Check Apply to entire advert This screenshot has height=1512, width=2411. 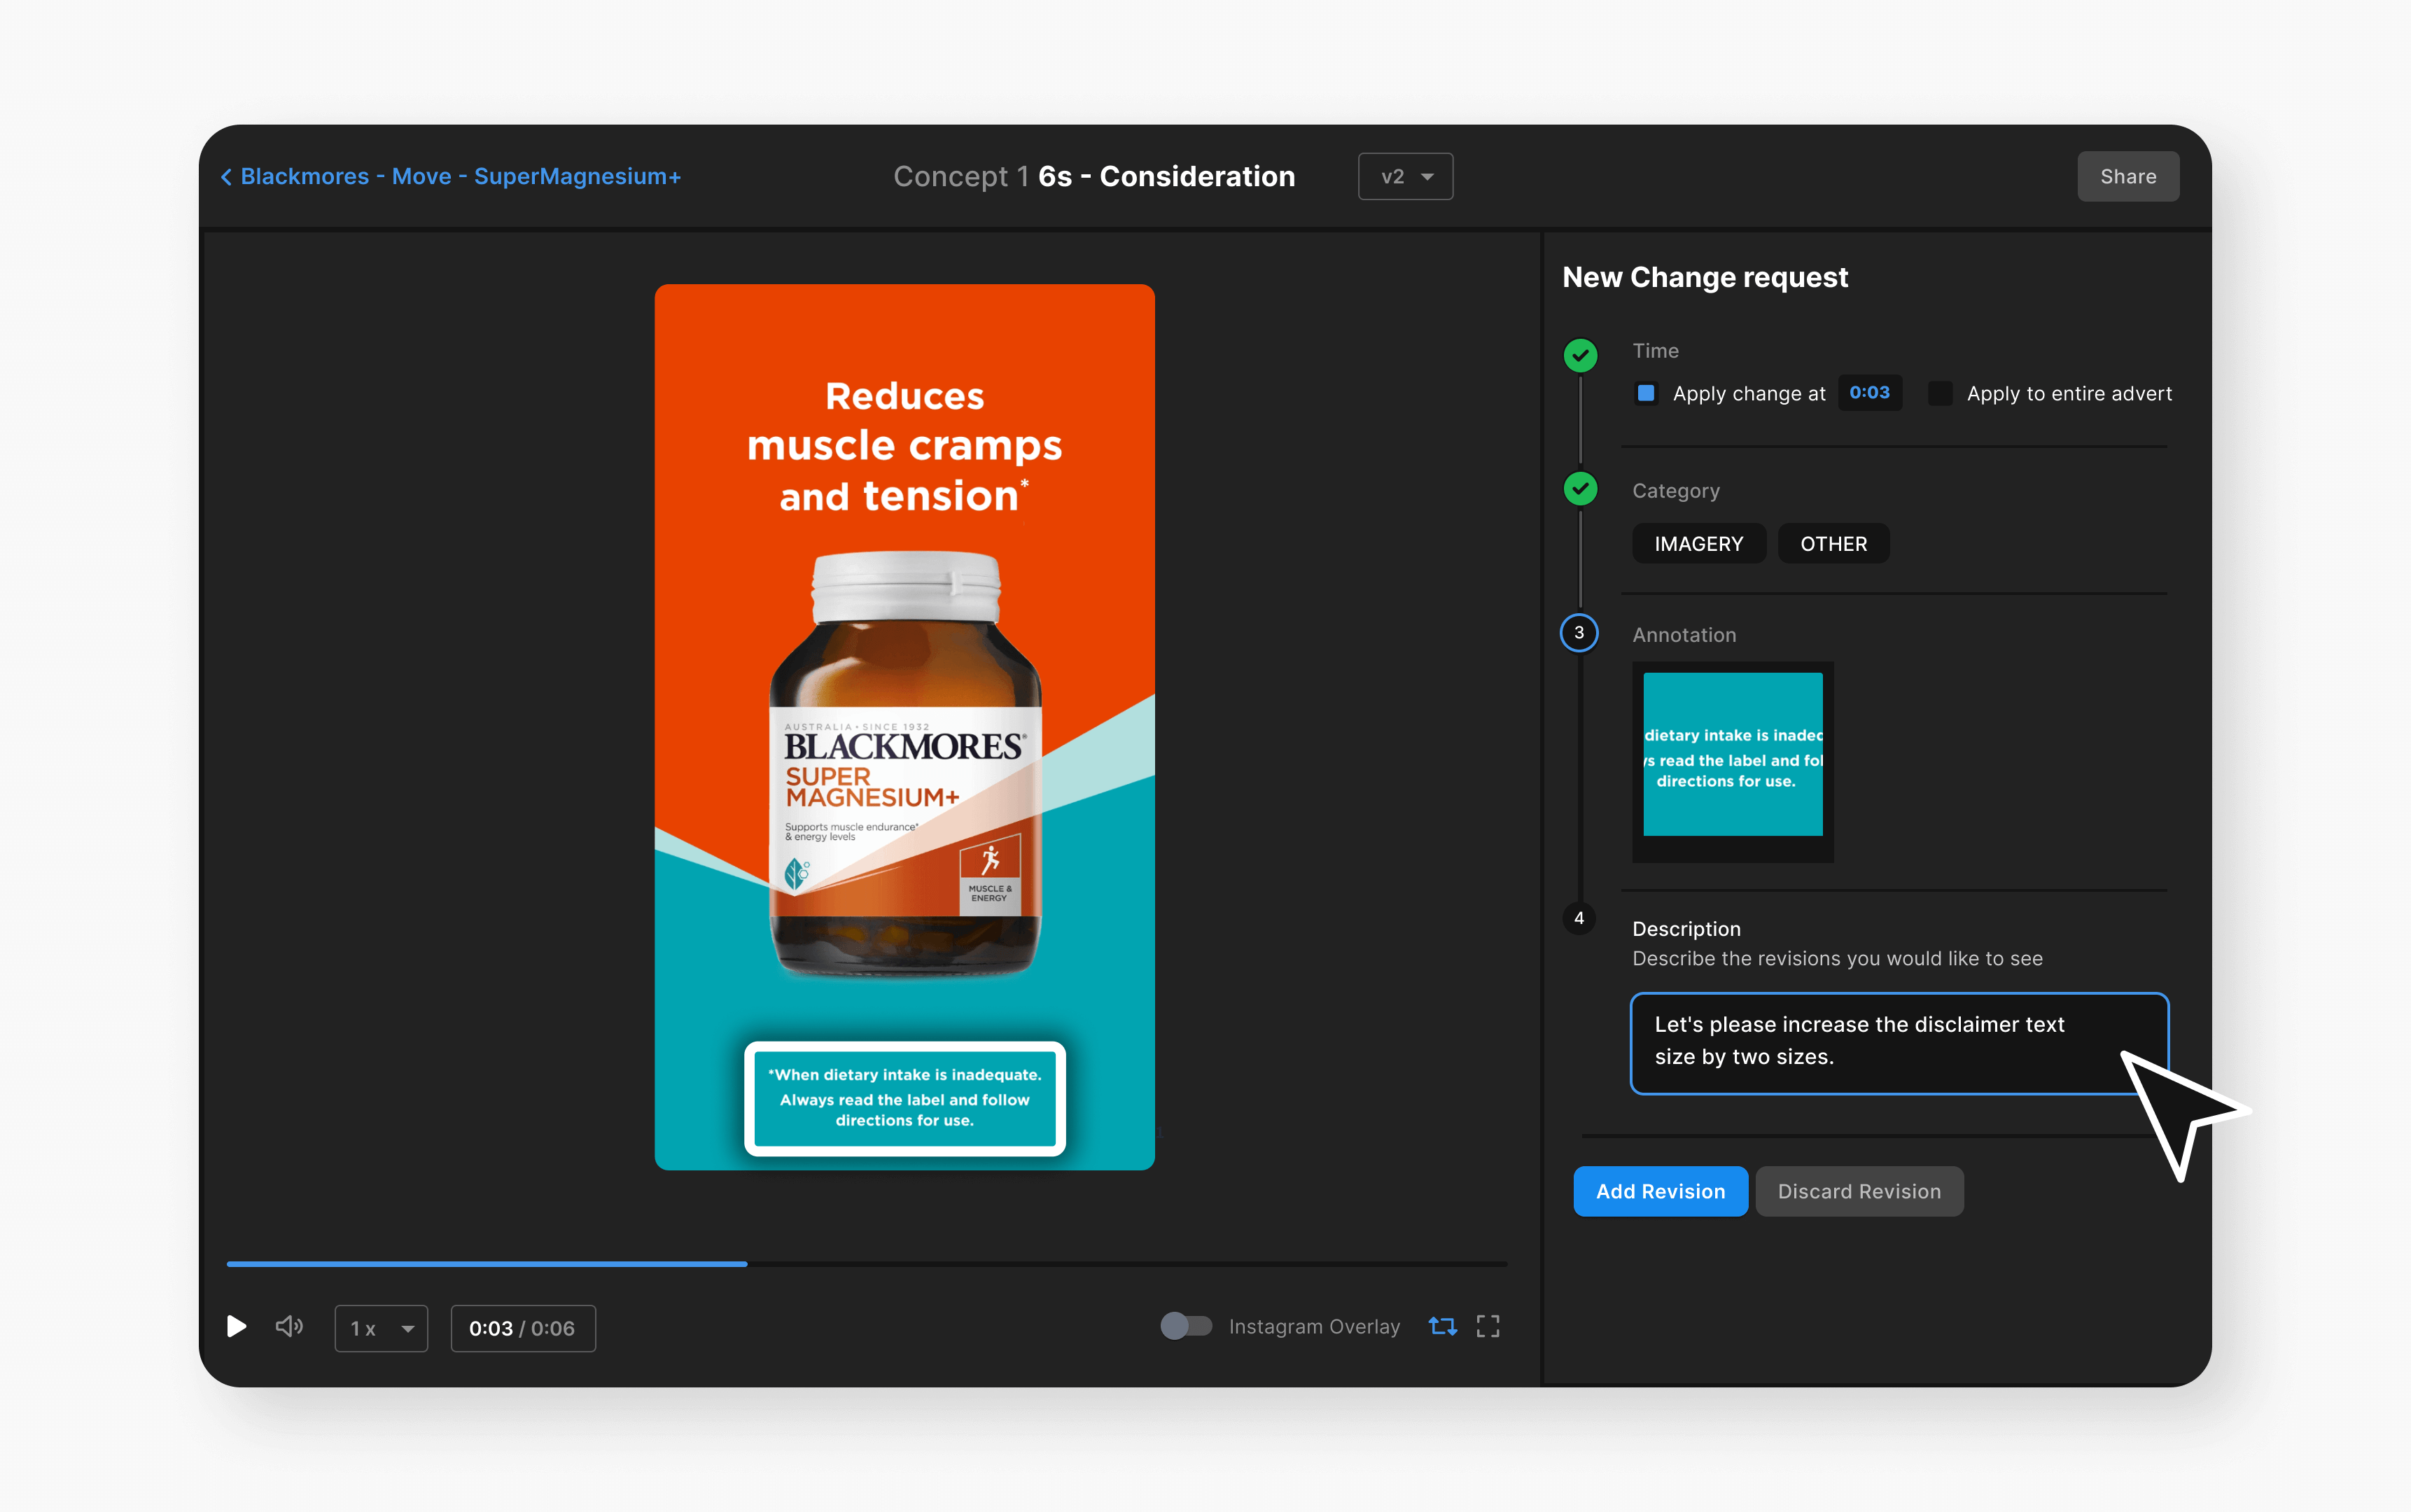(1940, 393)
